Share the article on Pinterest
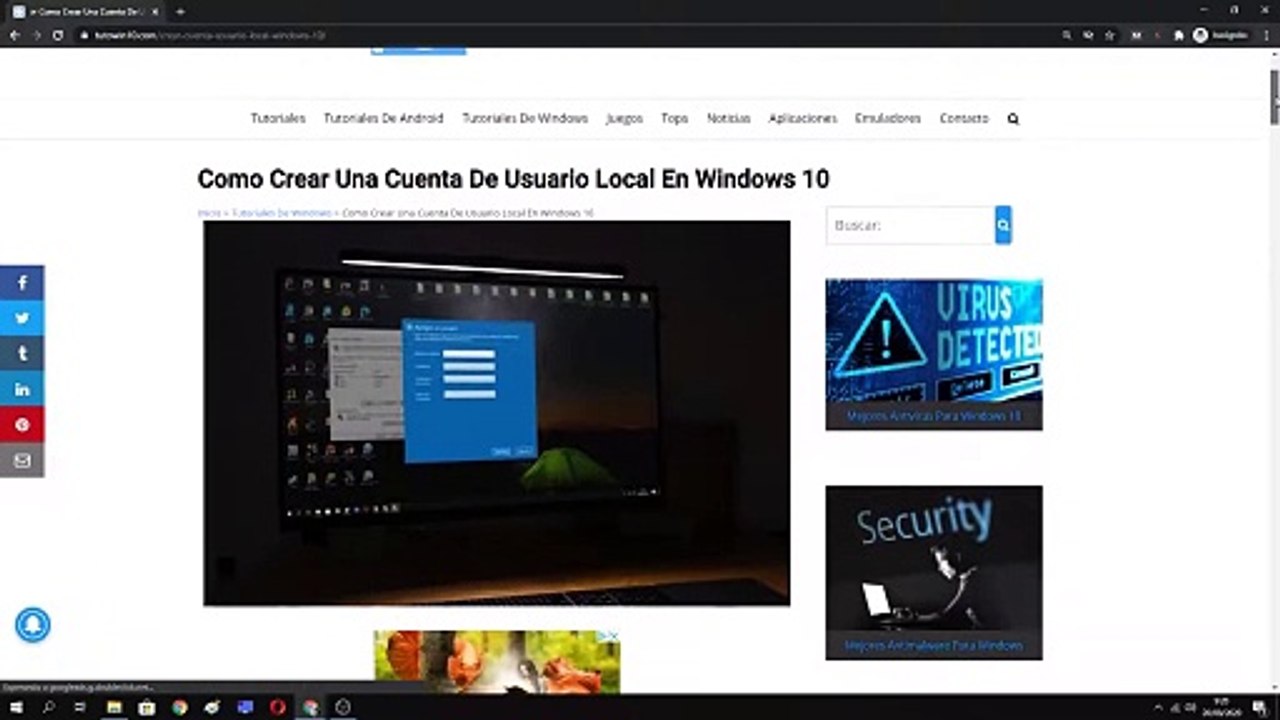Viewport: 1280px width, 720px height. pyautogui.click(x=22, y=425)
